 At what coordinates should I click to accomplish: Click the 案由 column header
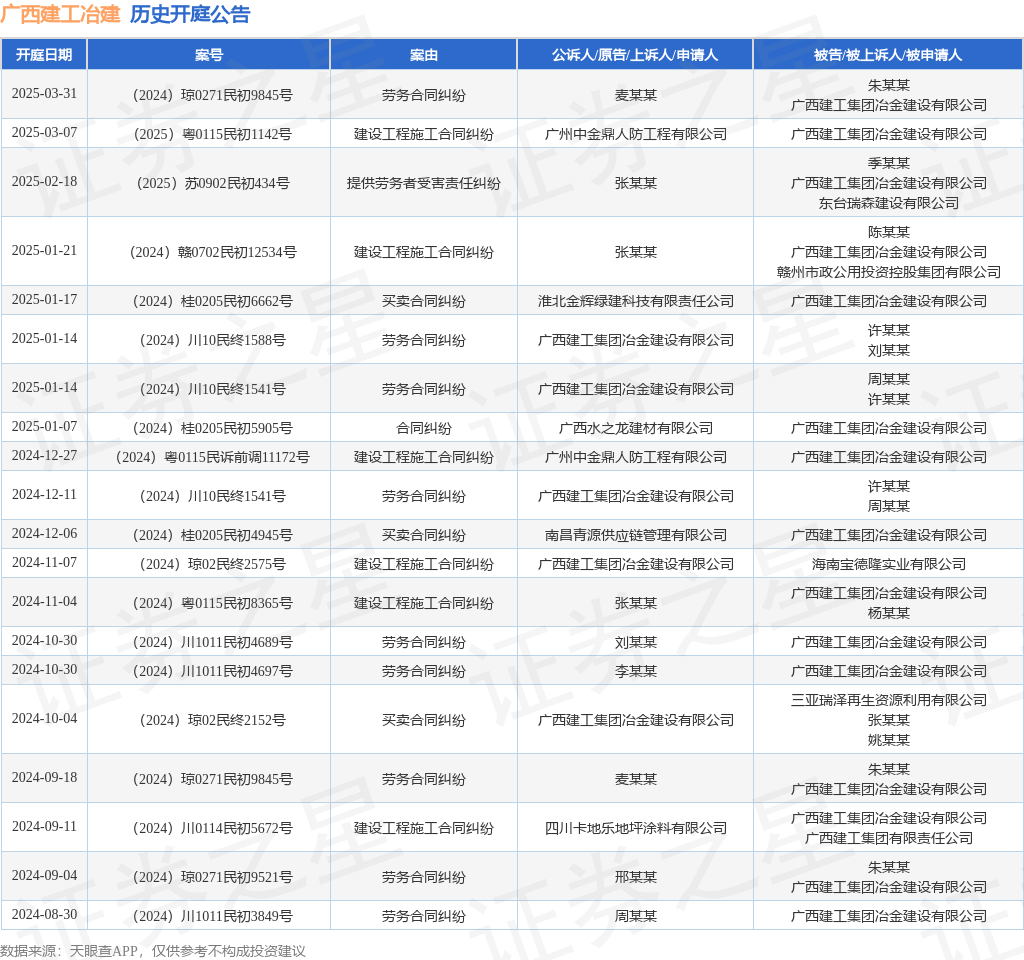click(424, 55)
